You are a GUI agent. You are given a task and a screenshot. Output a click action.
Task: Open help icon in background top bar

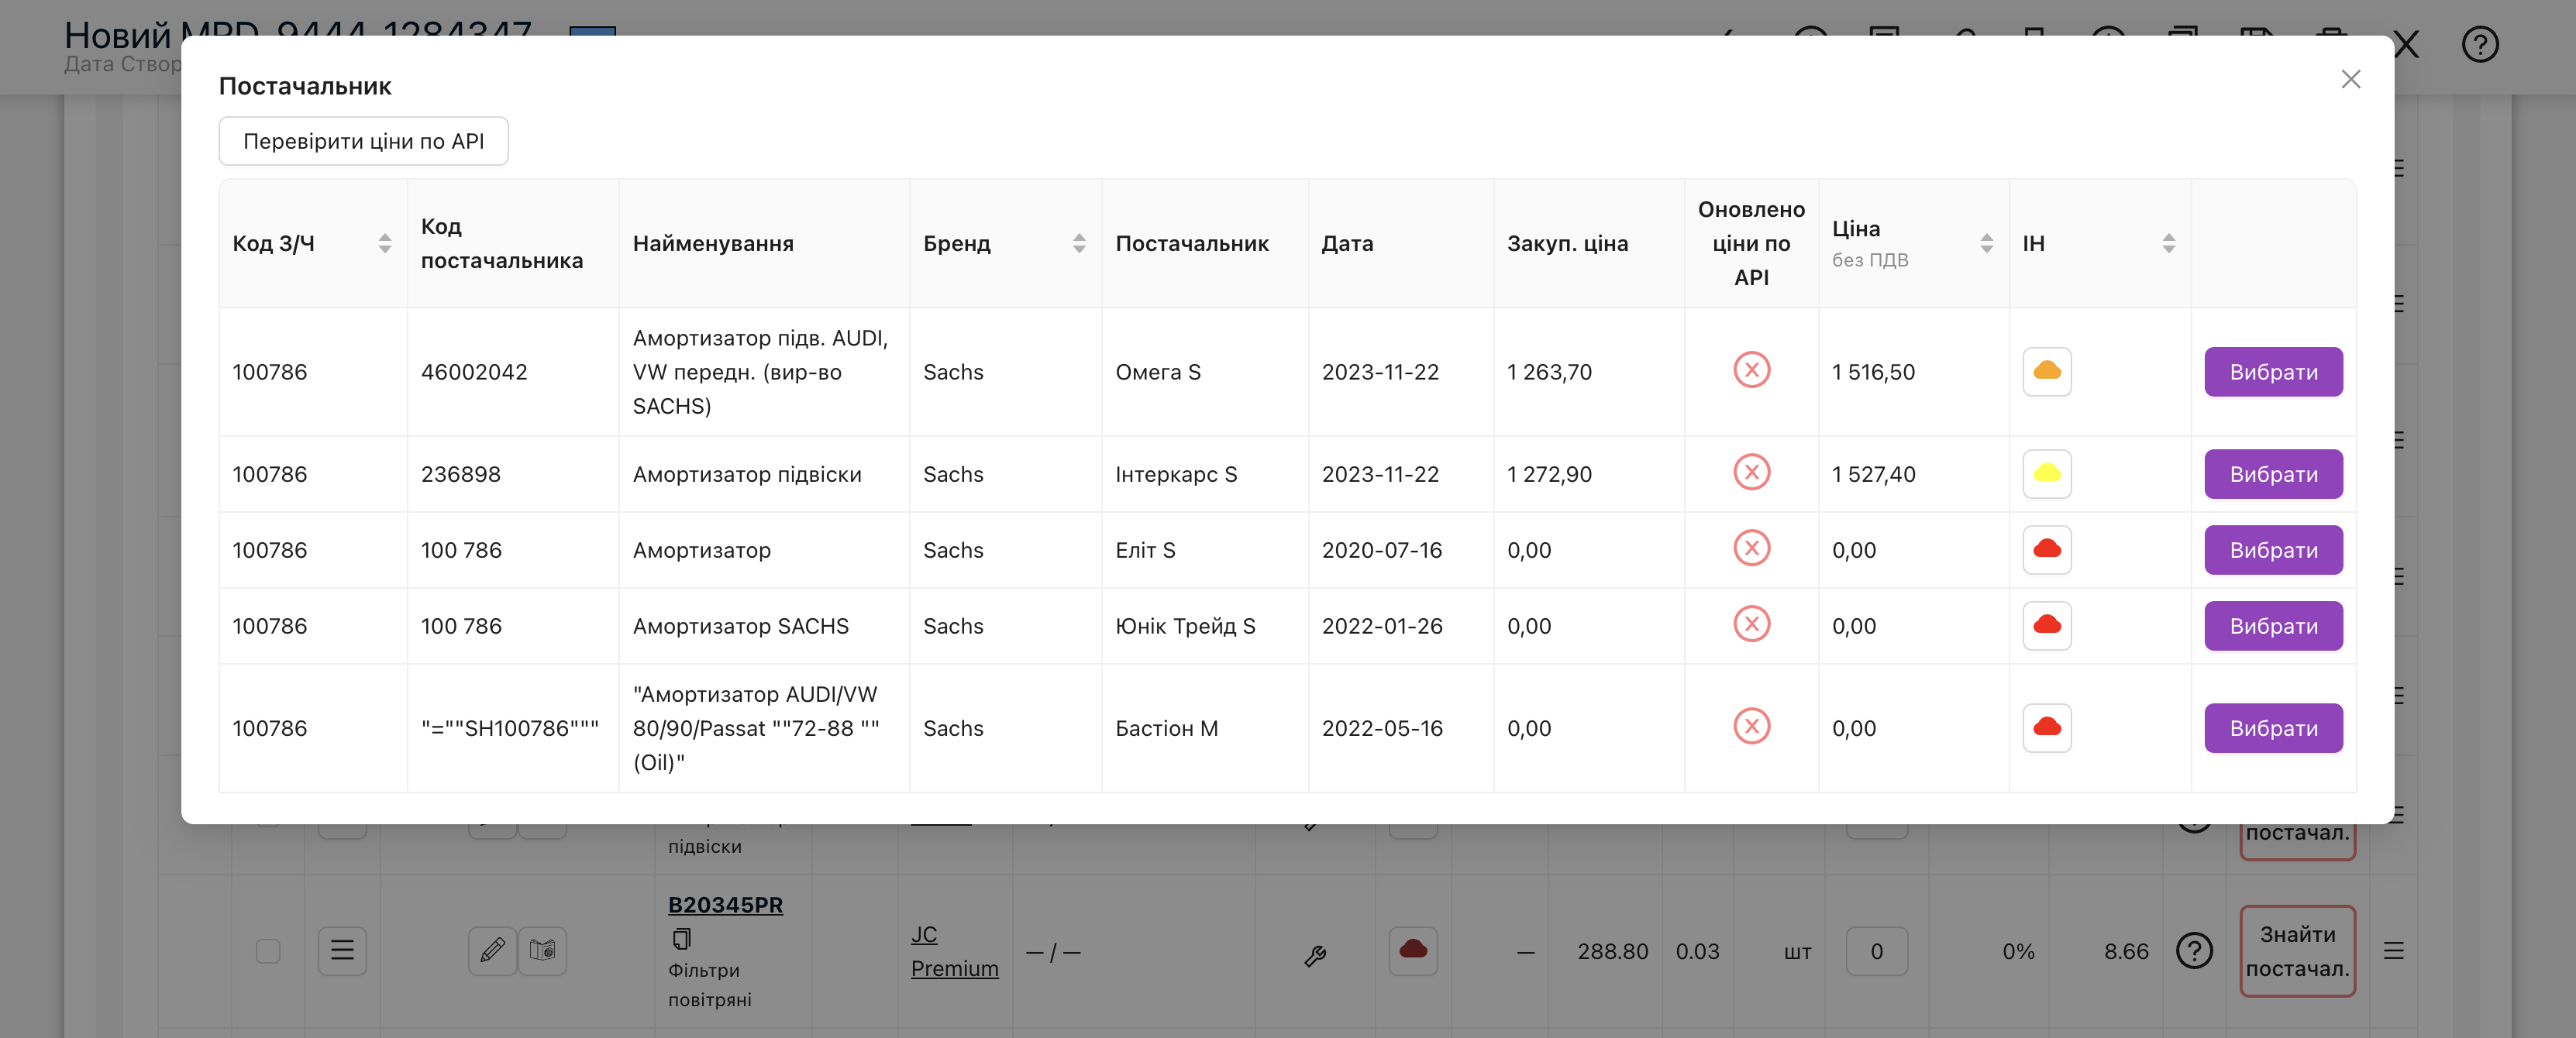tap(2479, 45)
